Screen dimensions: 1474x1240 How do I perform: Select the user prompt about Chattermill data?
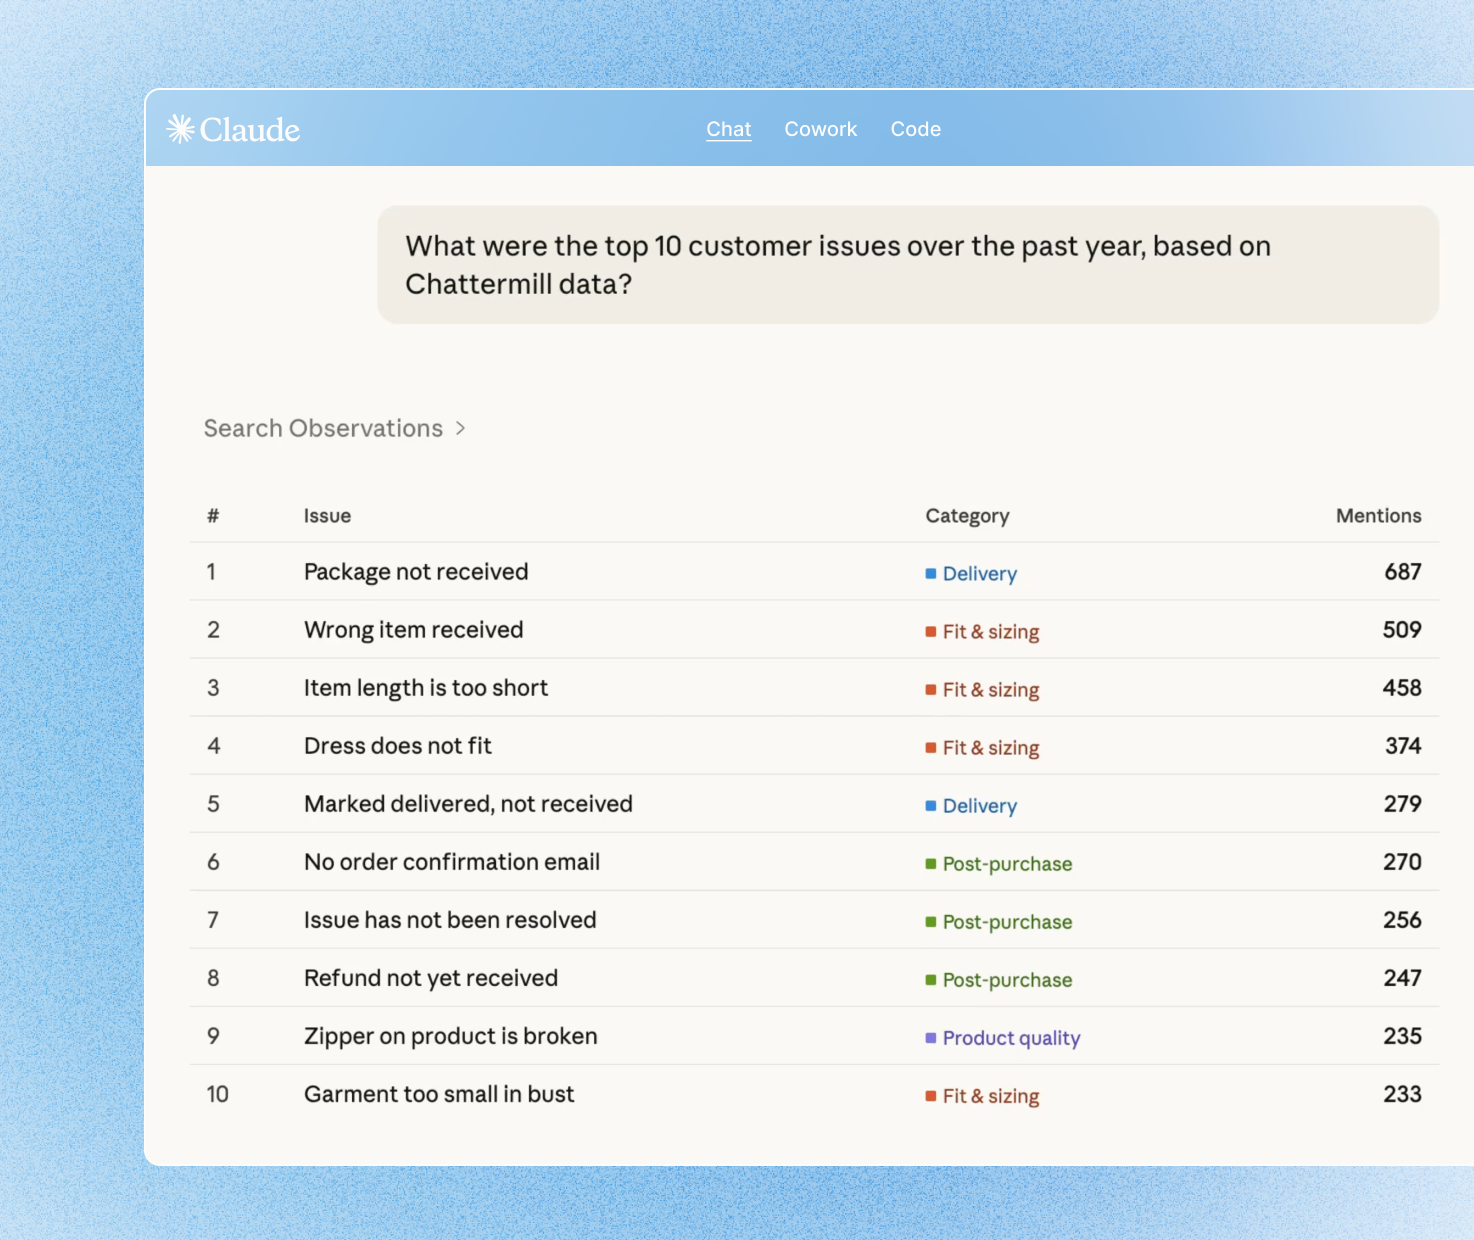point(908,265)
